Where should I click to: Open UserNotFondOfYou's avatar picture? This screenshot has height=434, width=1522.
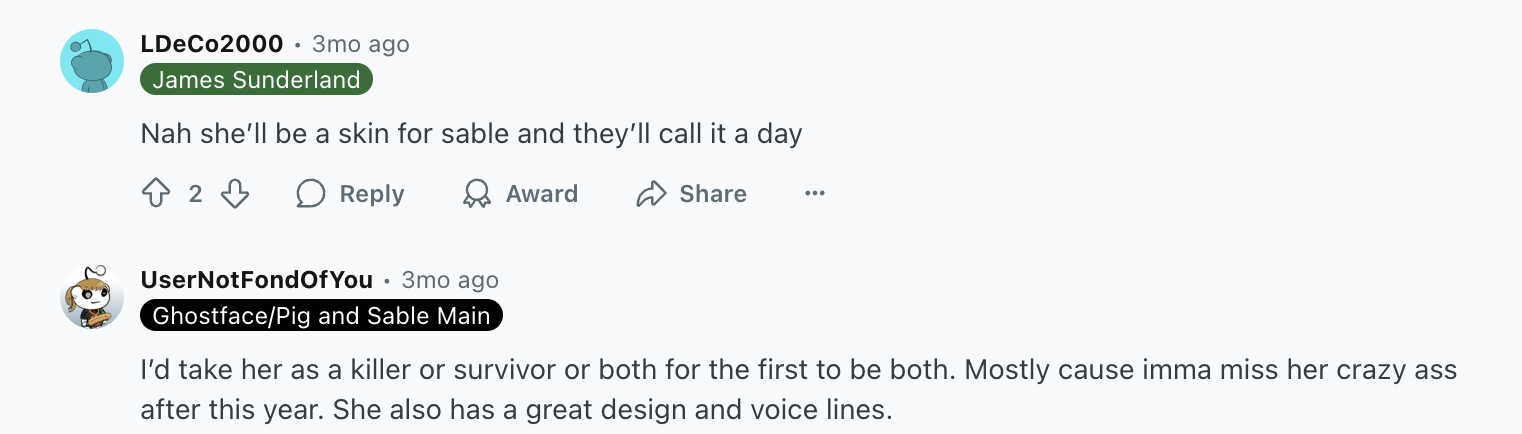click(92, 297)
